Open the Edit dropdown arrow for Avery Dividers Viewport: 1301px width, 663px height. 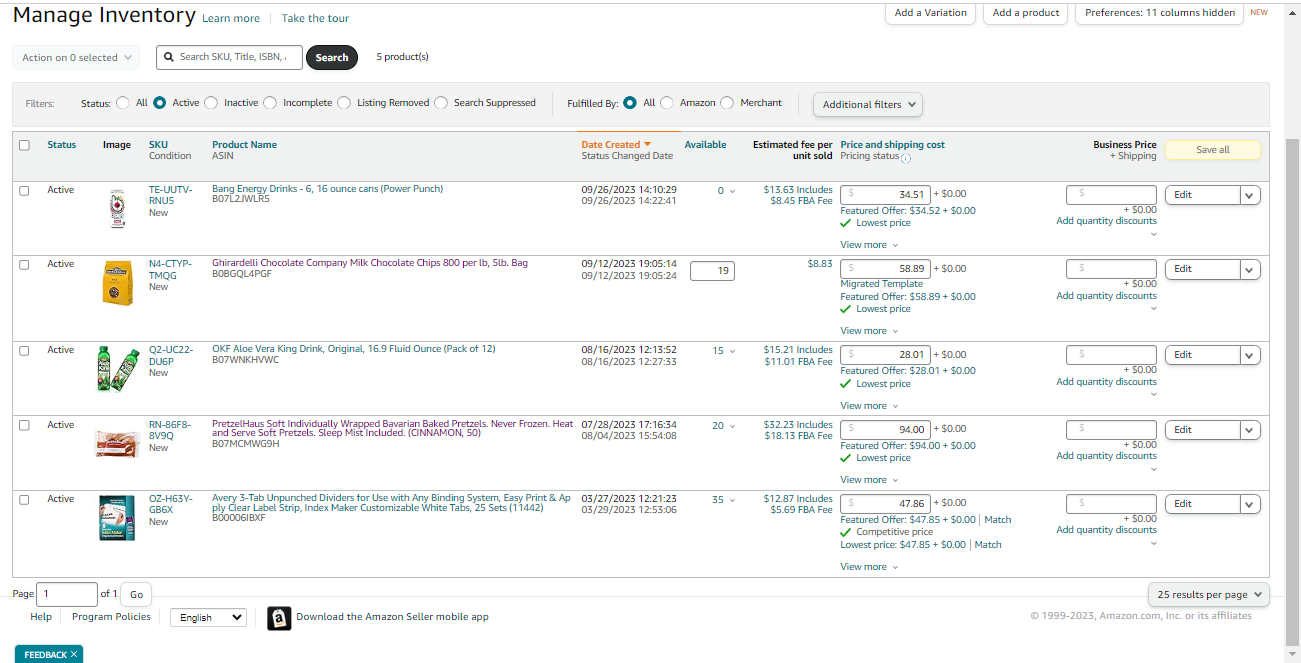click(1250, 504)
